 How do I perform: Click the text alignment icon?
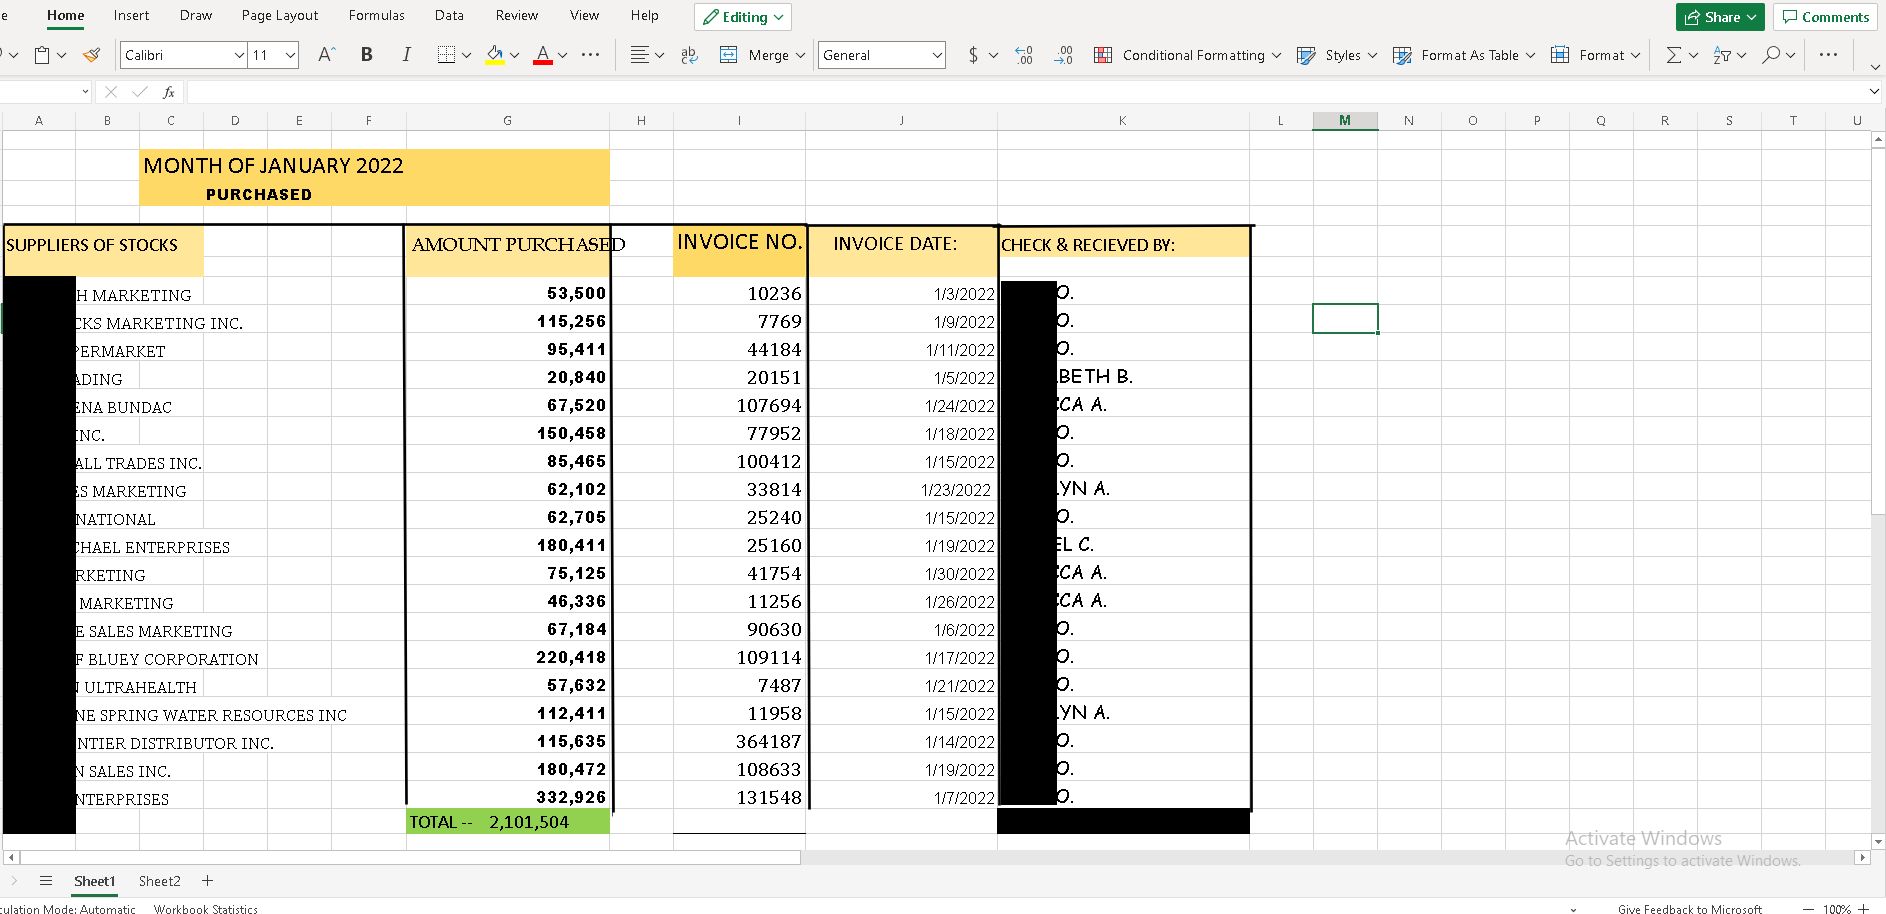(x=640, y=55)
